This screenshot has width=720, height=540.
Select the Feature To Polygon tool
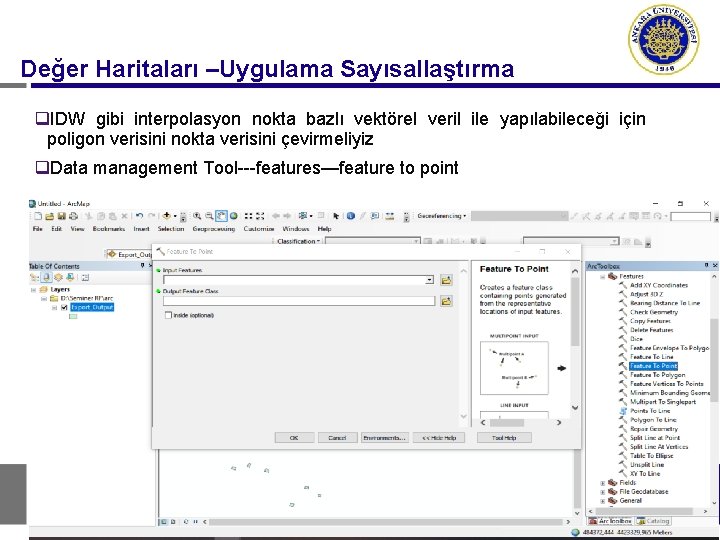tap(657, 375)
